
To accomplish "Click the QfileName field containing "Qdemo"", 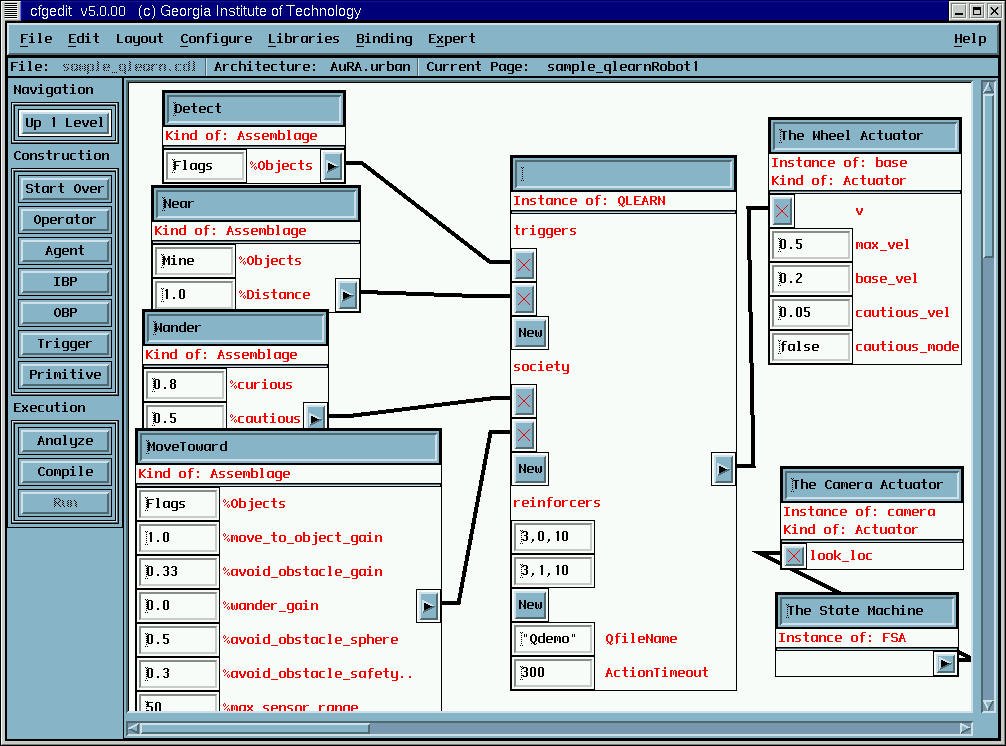I will (x=554, y=639).
